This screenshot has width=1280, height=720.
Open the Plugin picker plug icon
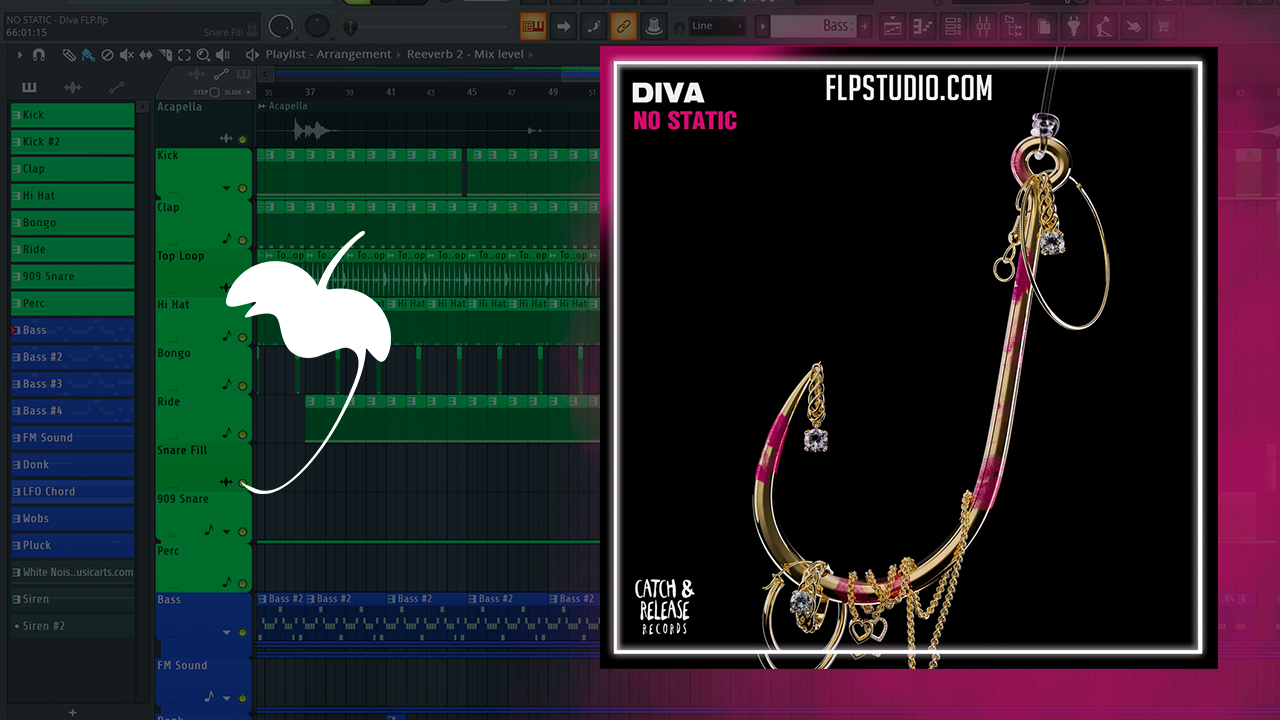point(1075,26)
